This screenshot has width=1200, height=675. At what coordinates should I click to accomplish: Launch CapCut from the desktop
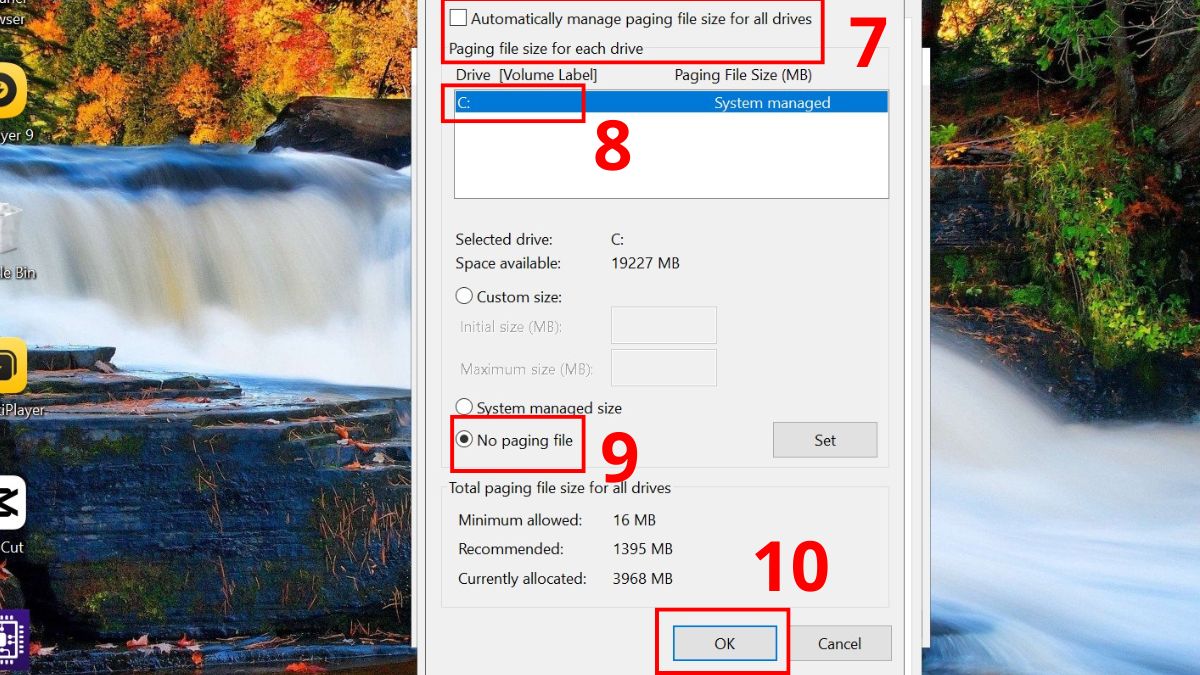coord(10,505)
